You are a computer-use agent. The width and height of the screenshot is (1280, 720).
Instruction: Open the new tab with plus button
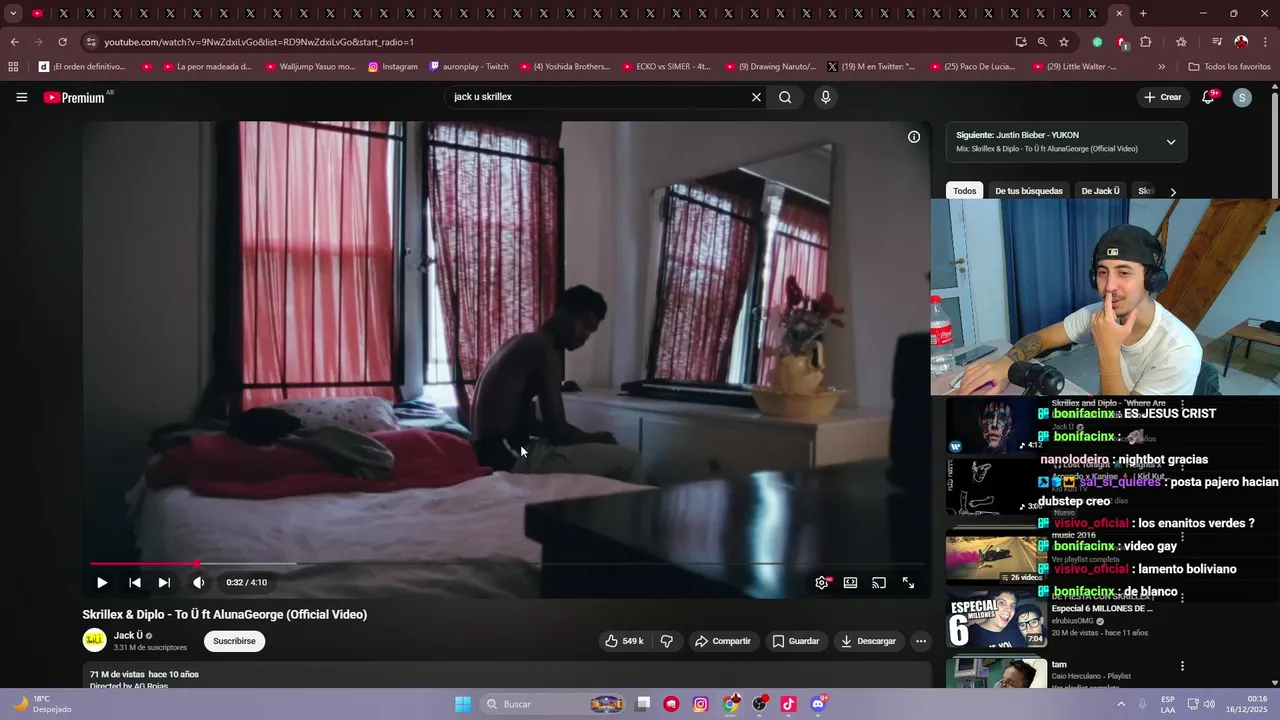point(1143,13)
